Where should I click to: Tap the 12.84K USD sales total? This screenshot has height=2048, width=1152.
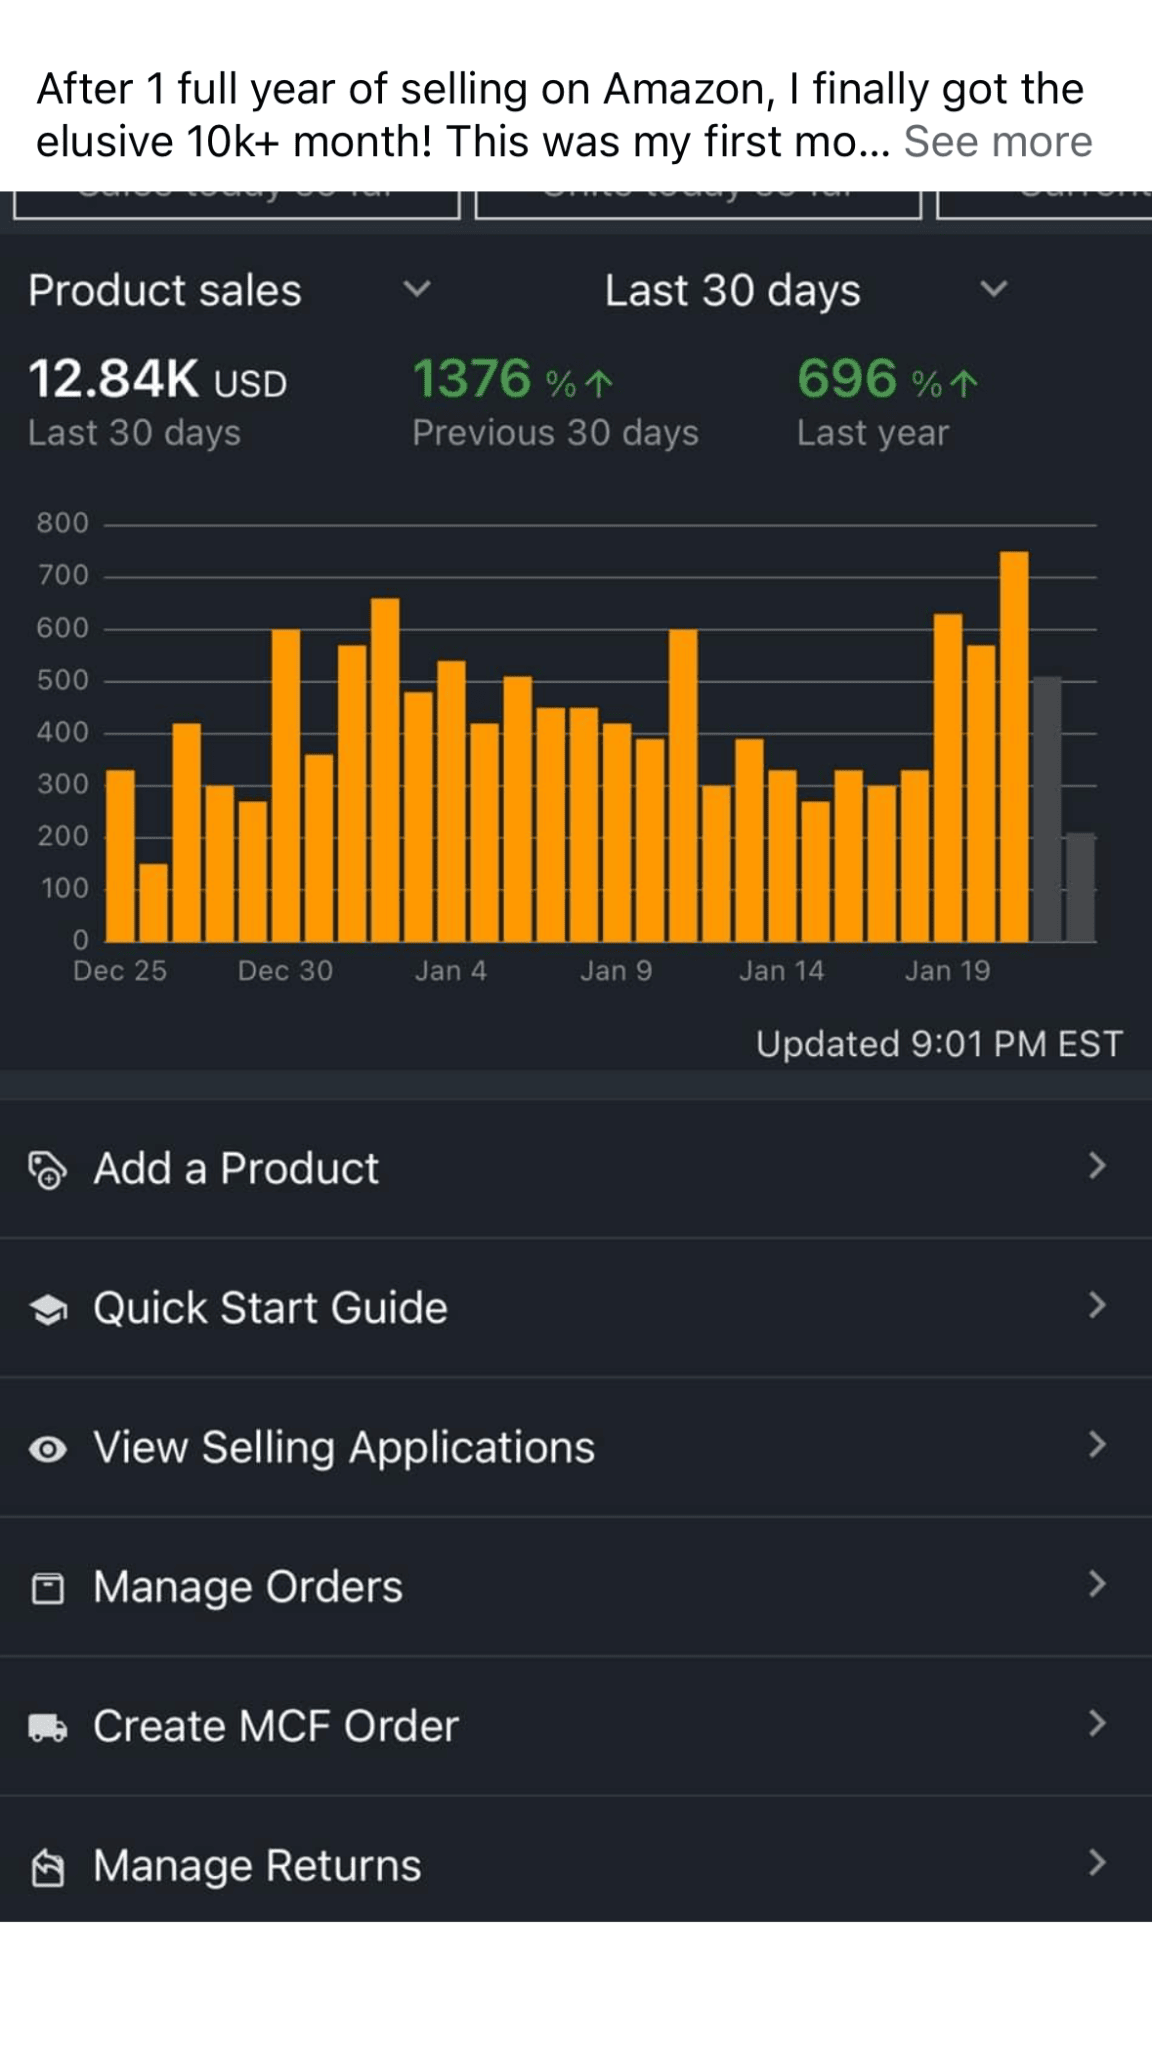click(x=157, y=381)
